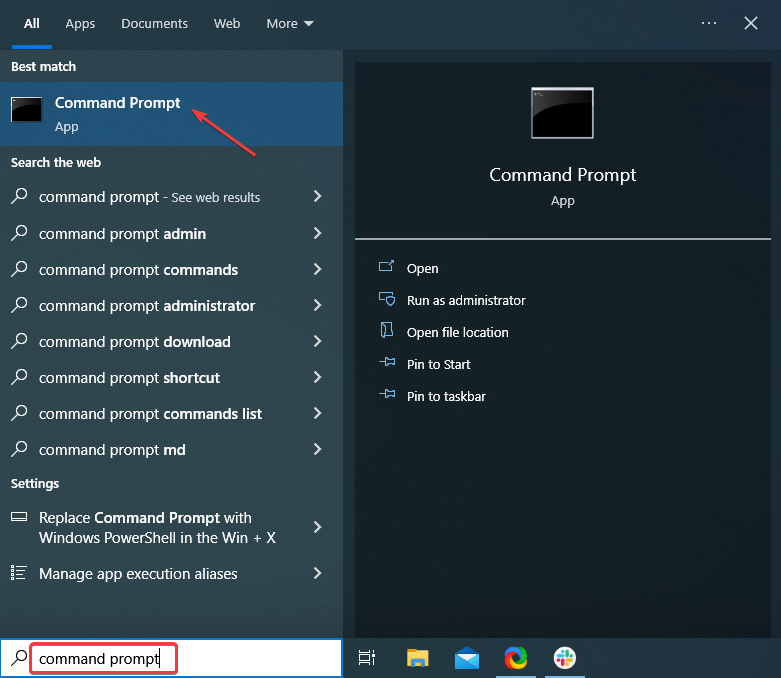Select 'command prompt shortcut' suggestion
The height and width of the screenshot is (678, 781).
point(171,378)
